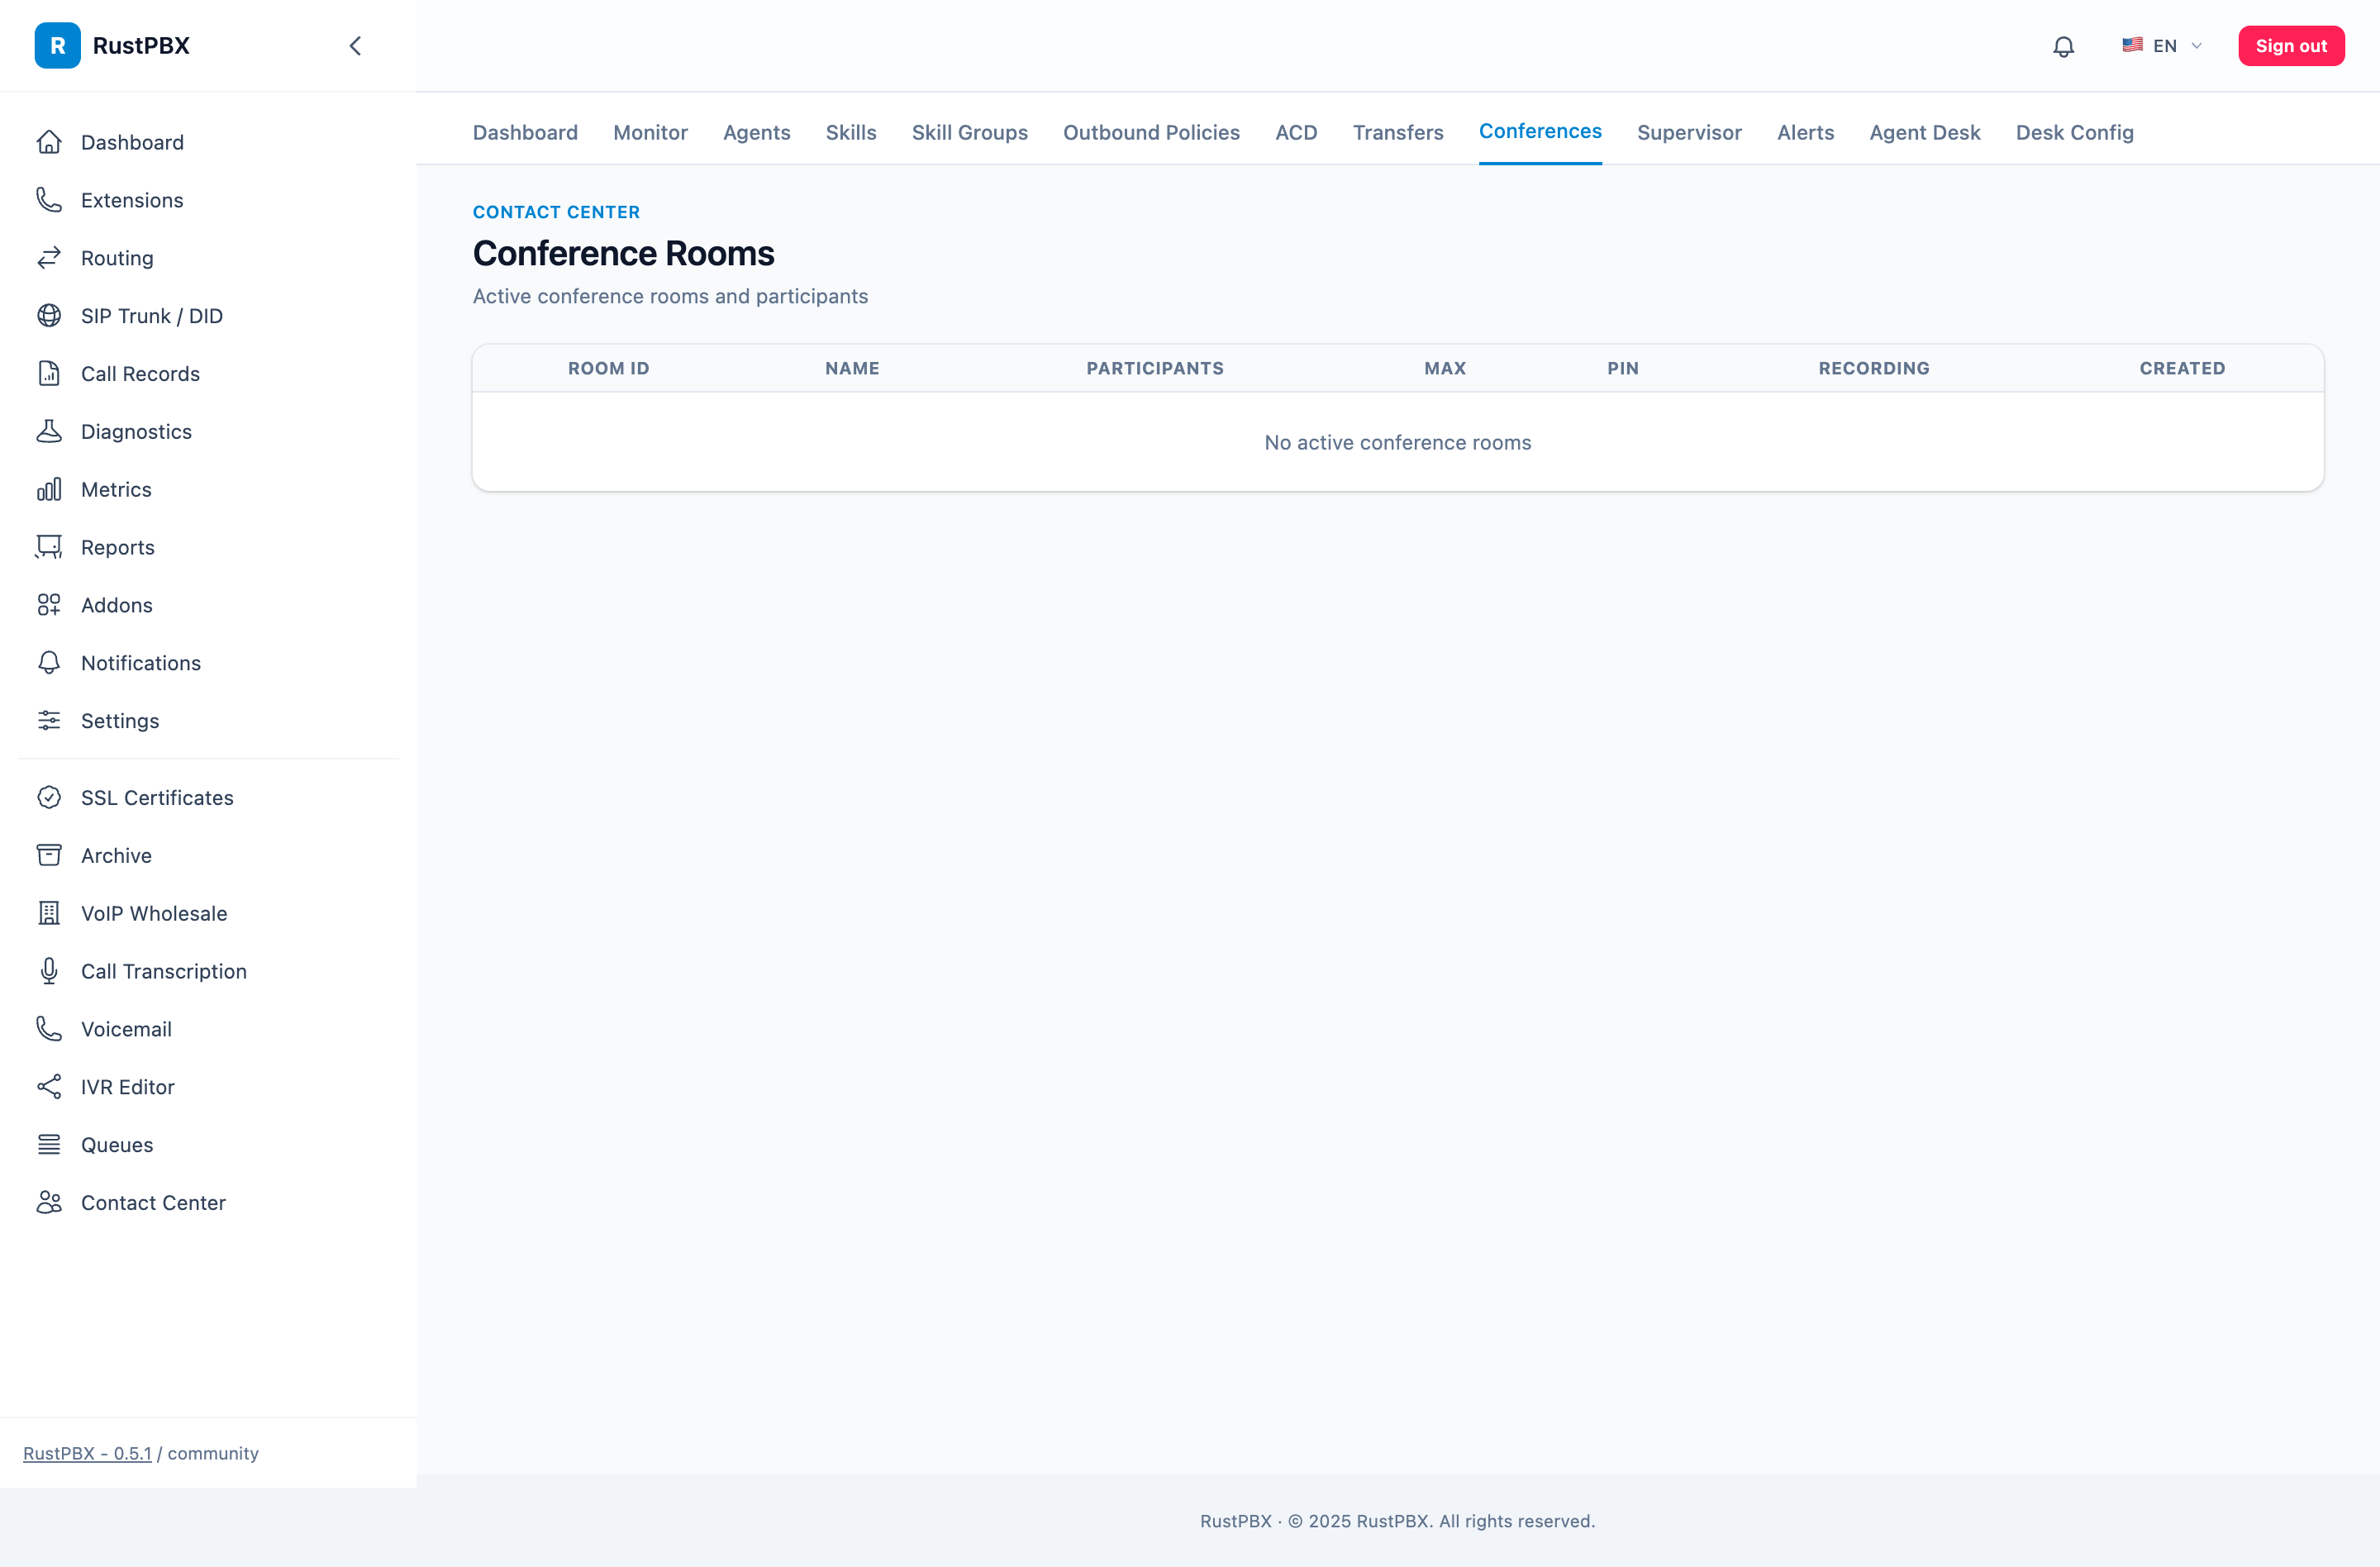Switch to the Agent Desk tab

pyautogui.click(x=1924, y=132)
